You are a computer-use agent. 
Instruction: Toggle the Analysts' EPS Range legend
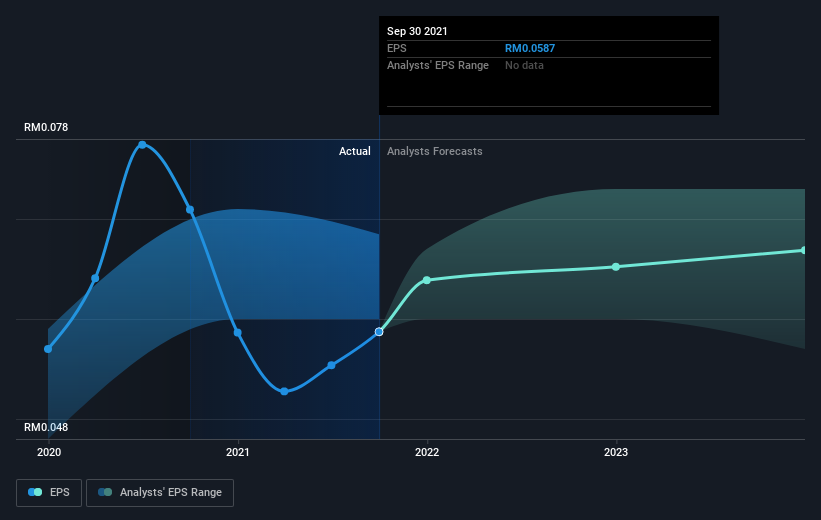point(160,493)
